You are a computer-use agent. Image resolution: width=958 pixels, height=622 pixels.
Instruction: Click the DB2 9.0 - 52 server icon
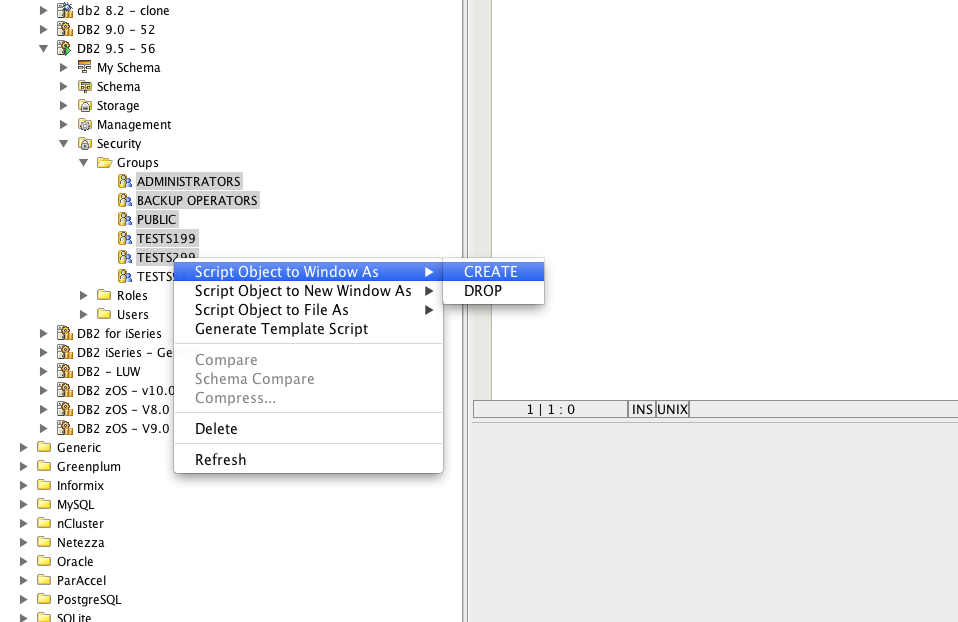click(65, 29)
